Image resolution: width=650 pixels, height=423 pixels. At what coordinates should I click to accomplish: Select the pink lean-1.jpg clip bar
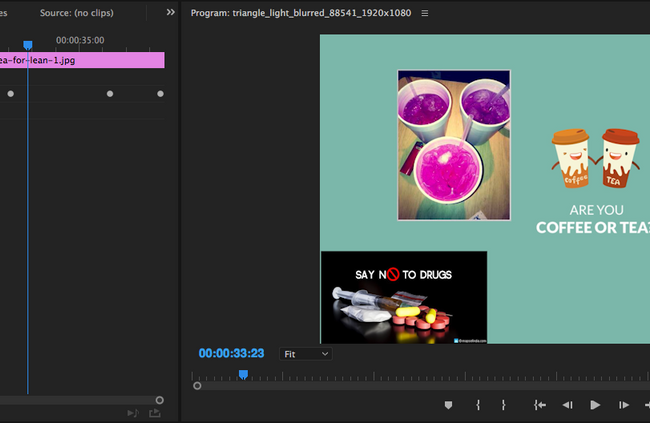(x=82, y=60)
